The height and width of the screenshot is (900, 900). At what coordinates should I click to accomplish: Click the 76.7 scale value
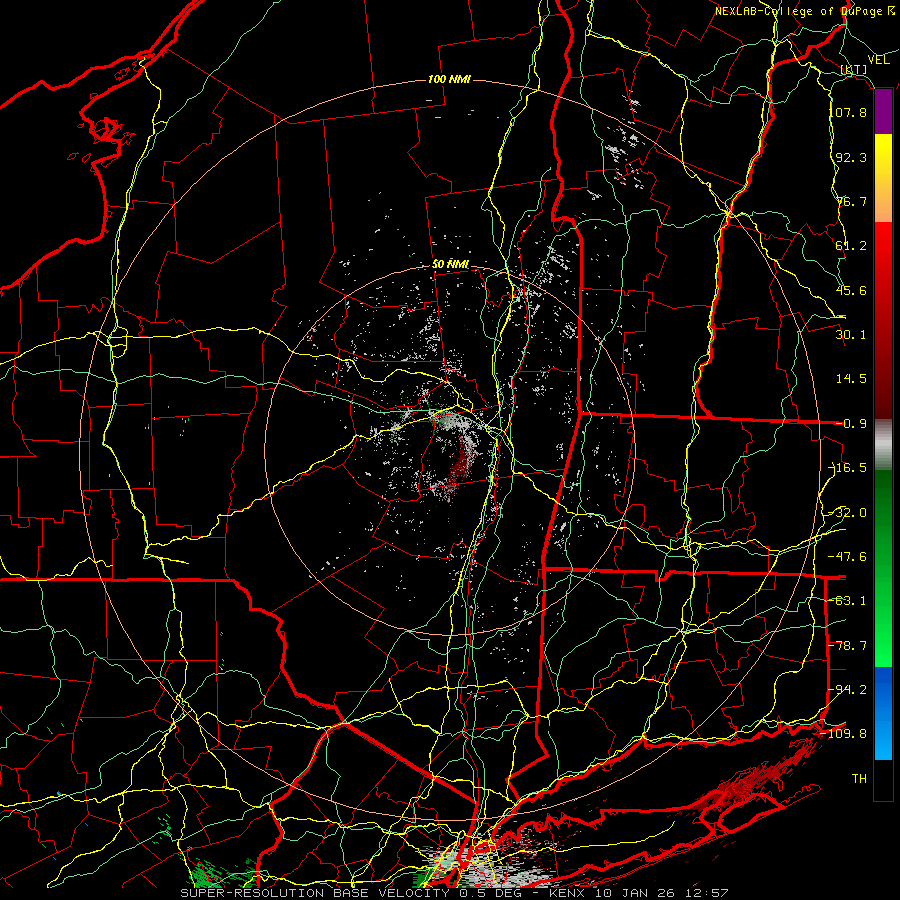(851, 201)
